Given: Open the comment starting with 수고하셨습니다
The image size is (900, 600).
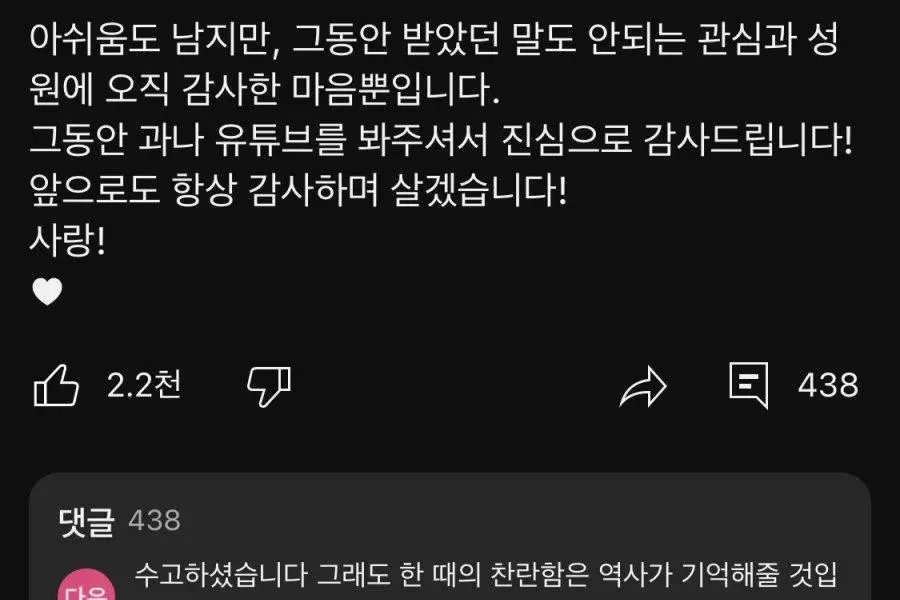Looking at the screenshot, I should coord(486,575).
